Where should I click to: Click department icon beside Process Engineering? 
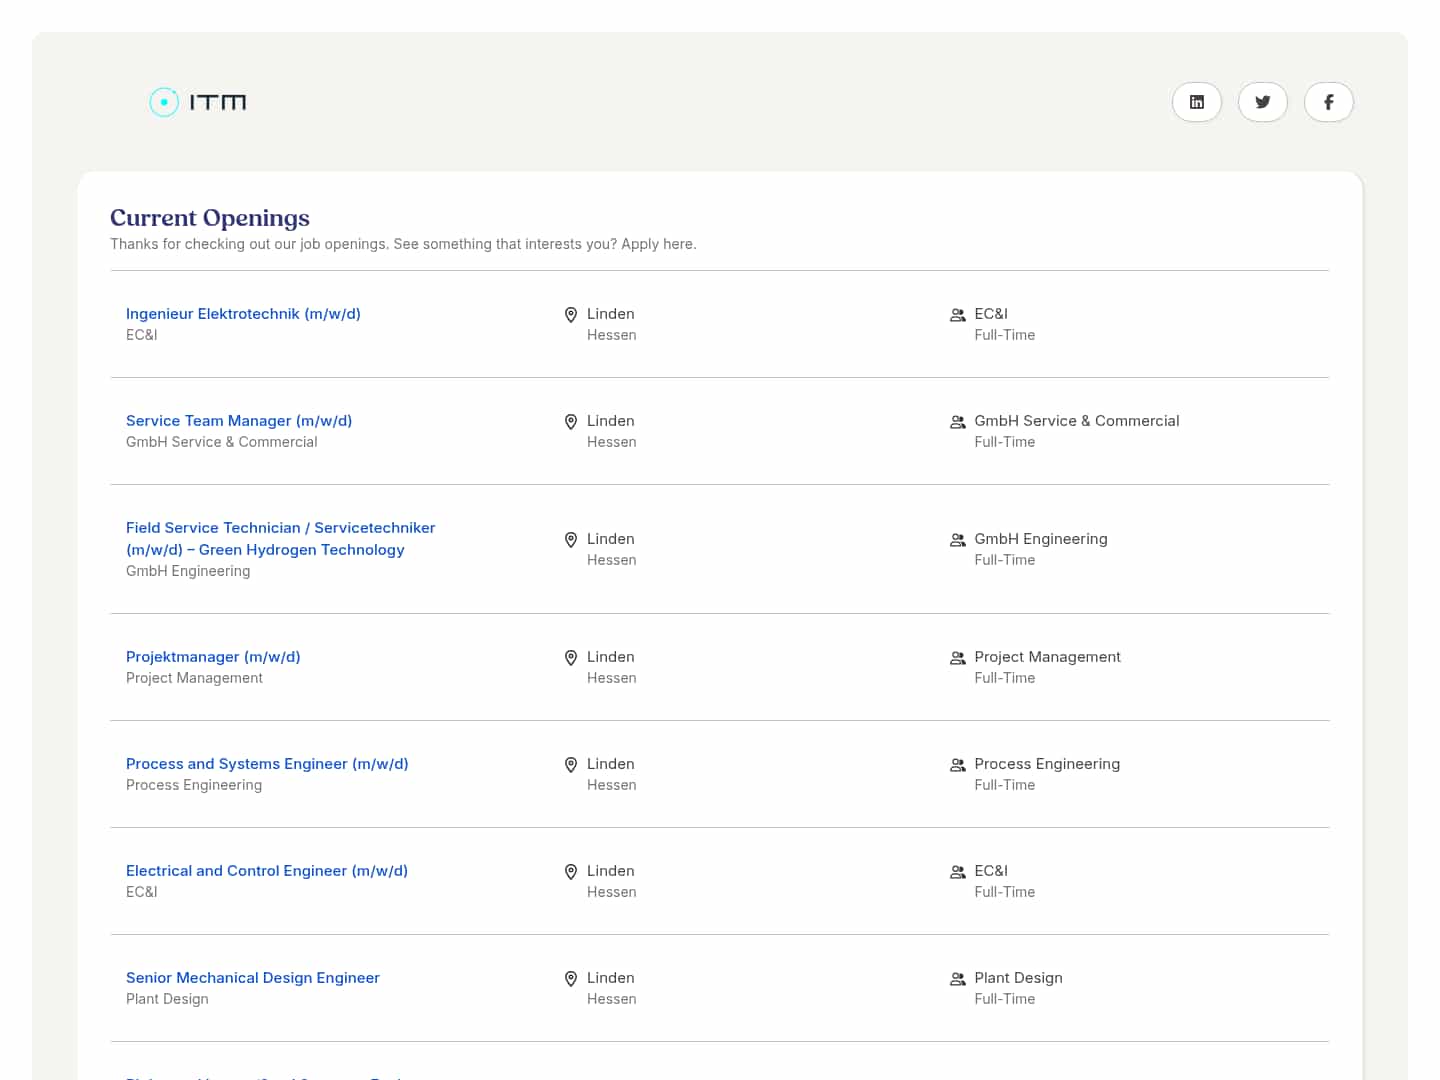(x=957, y=765)
